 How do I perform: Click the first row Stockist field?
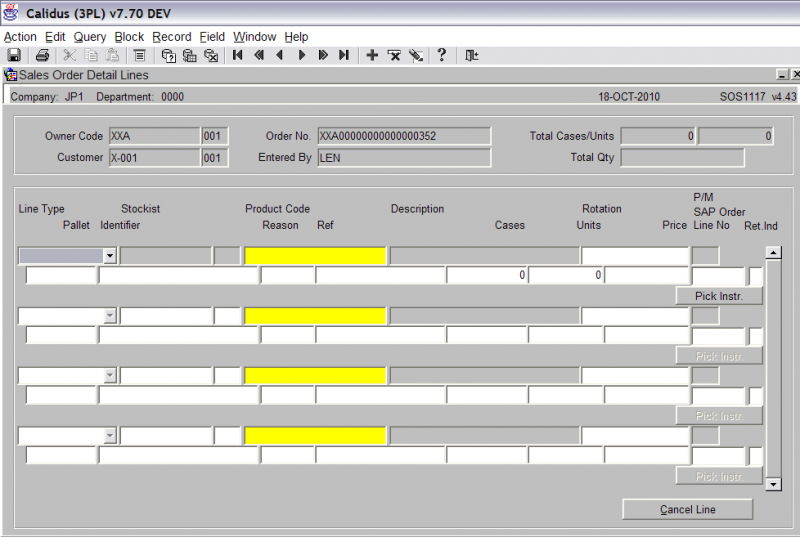pyautogui.click(x=166, y=255)
